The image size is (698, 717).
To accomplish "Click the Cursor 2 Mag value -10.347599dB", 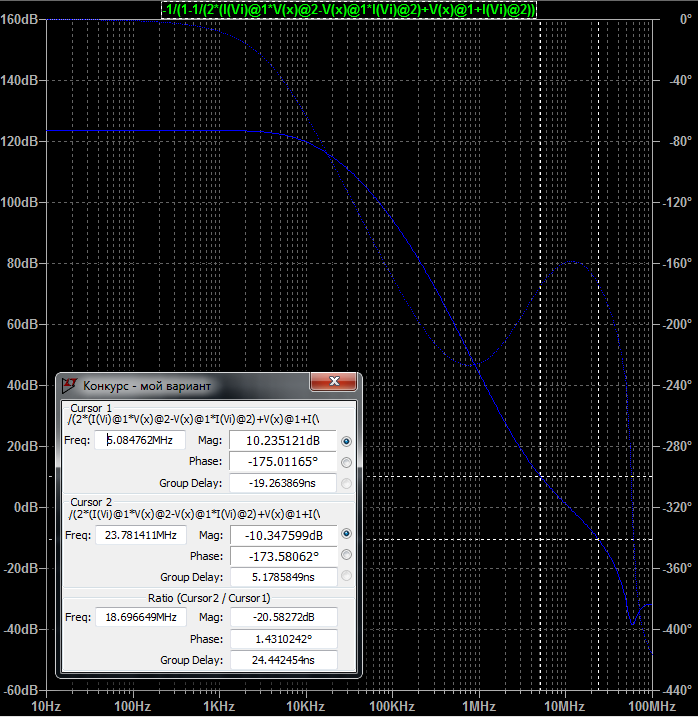I will [284, 535].
